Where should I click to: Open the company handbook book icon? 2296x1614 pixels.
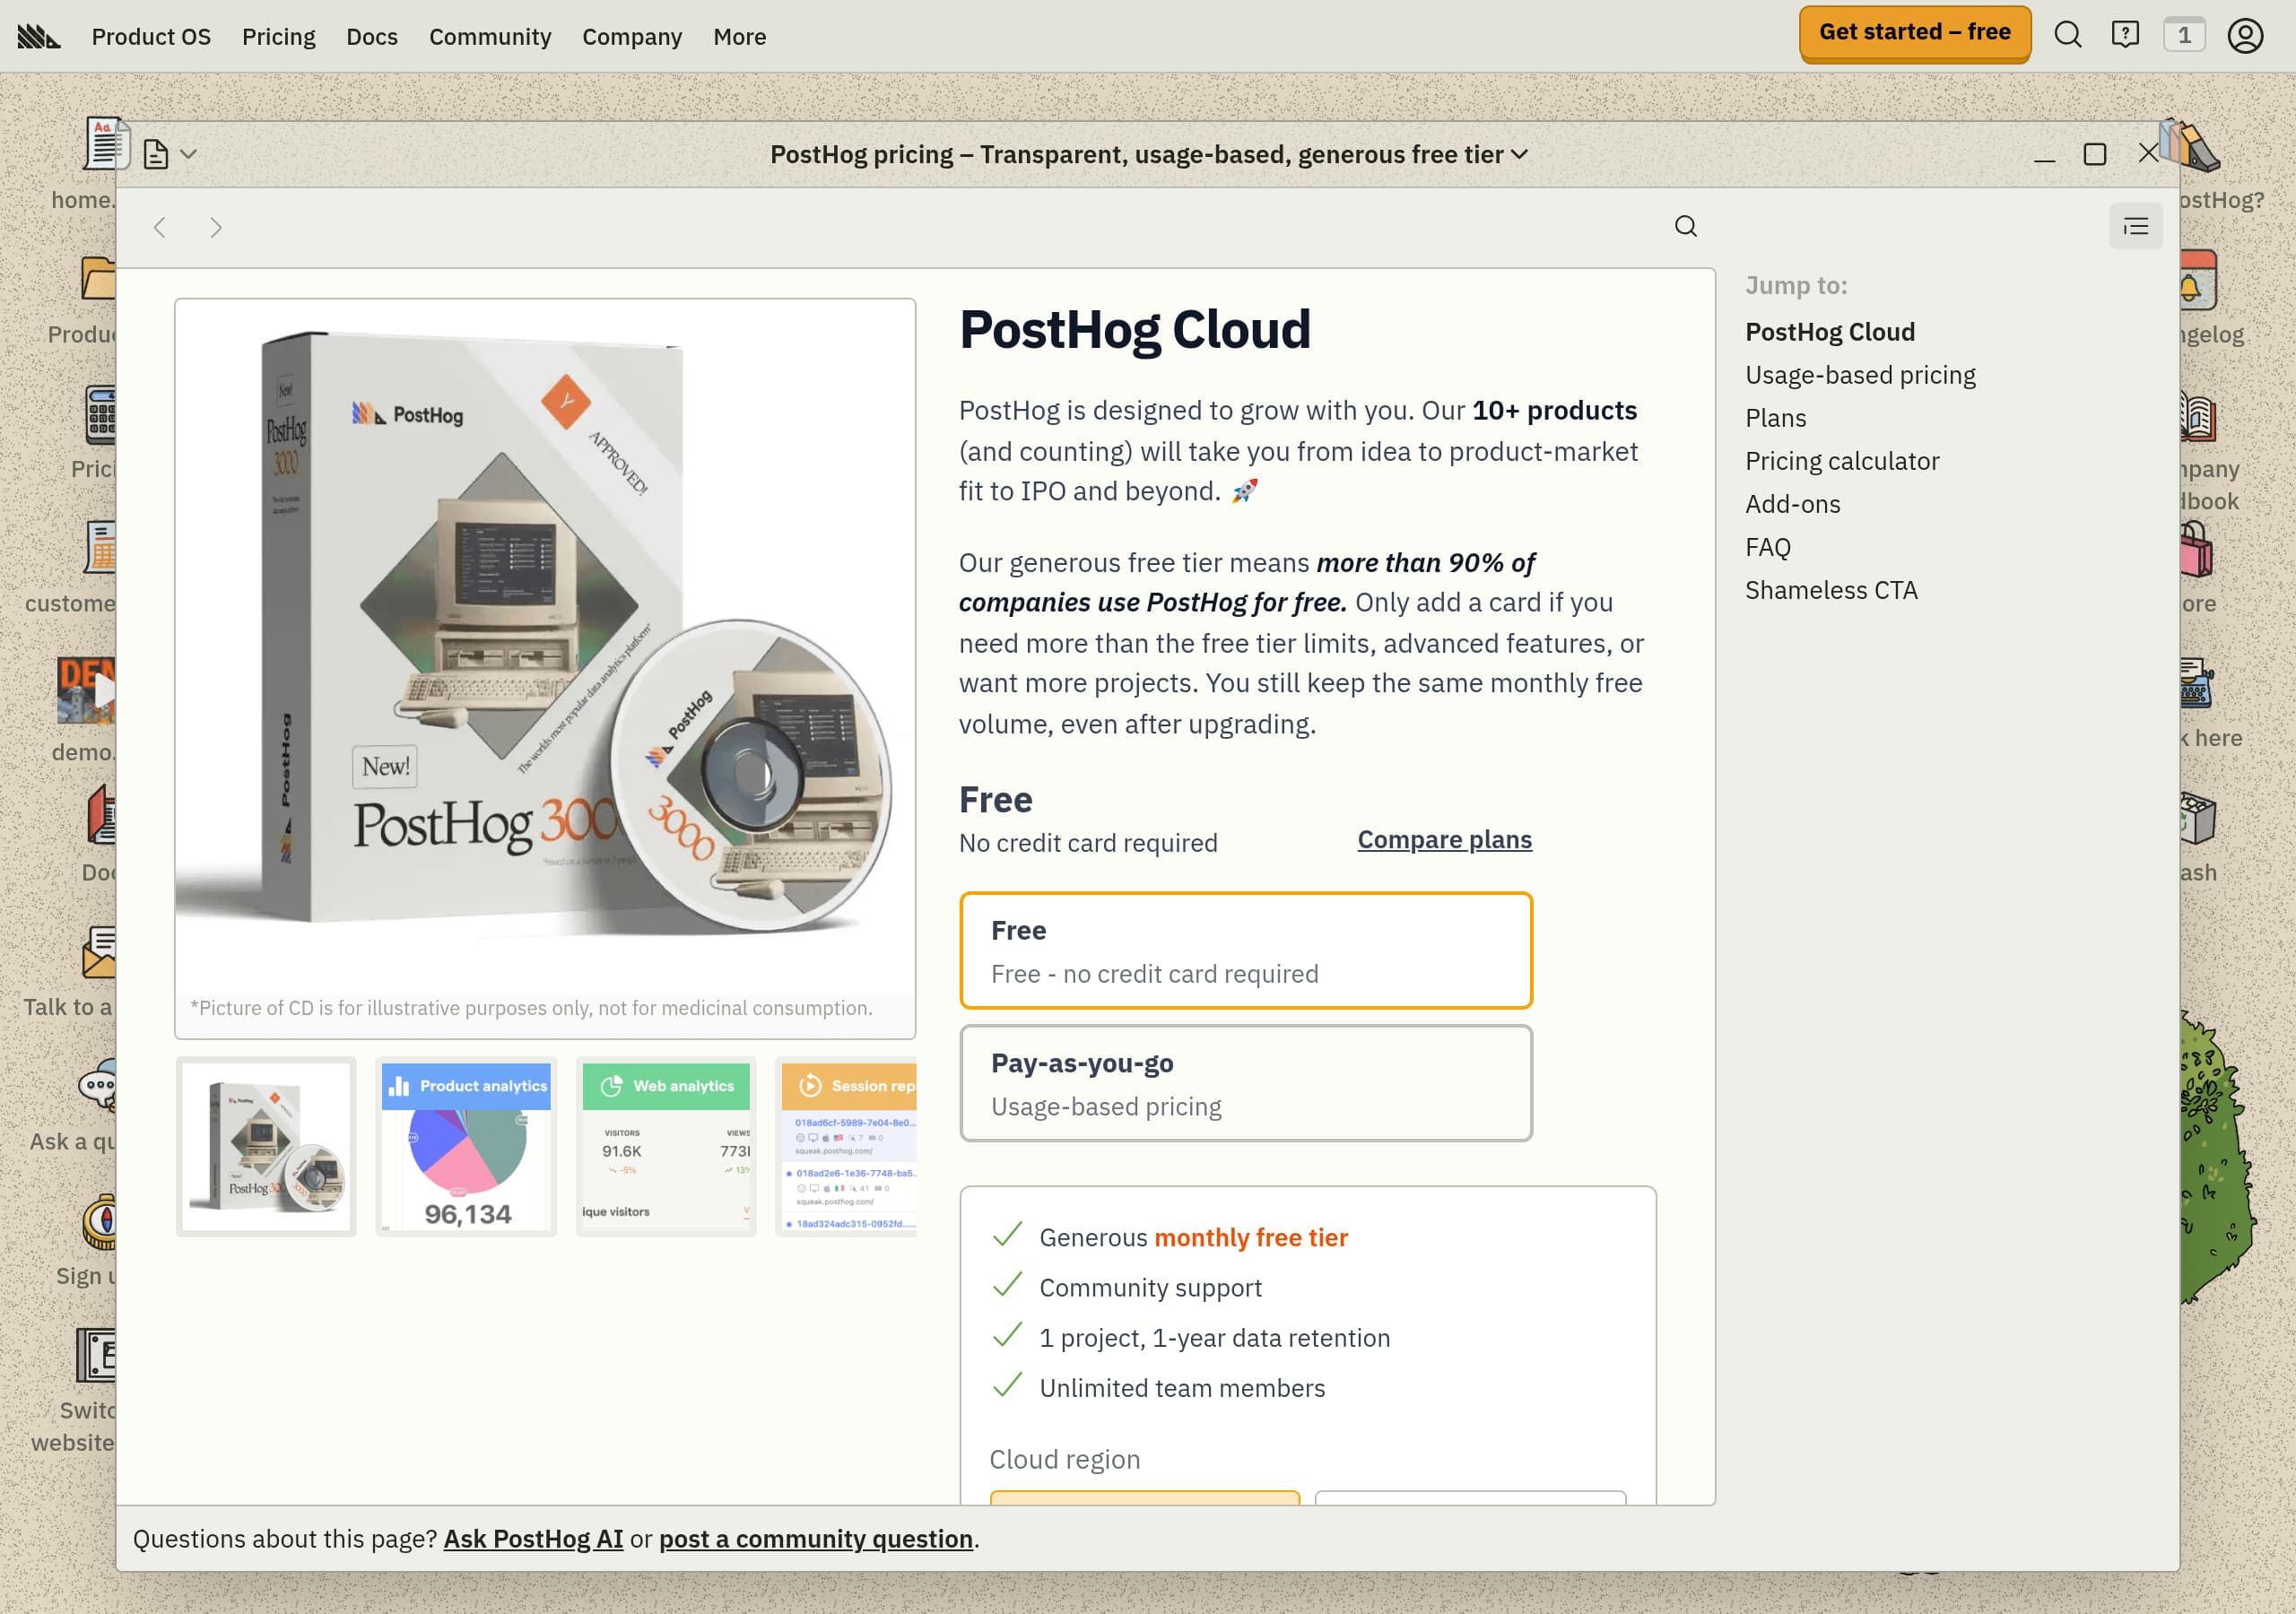pyautogui.click(x=2196, y=417)
